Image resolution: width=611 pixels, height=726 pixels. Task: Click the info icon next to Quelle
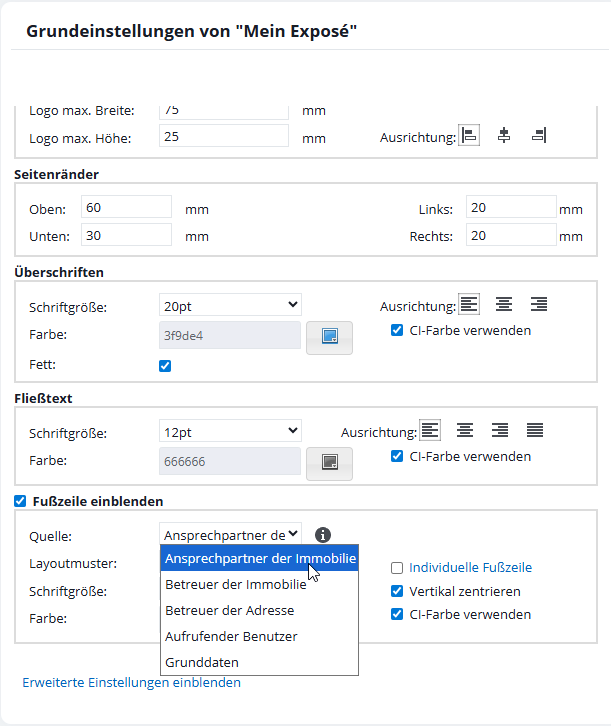(x=323, y=535)
